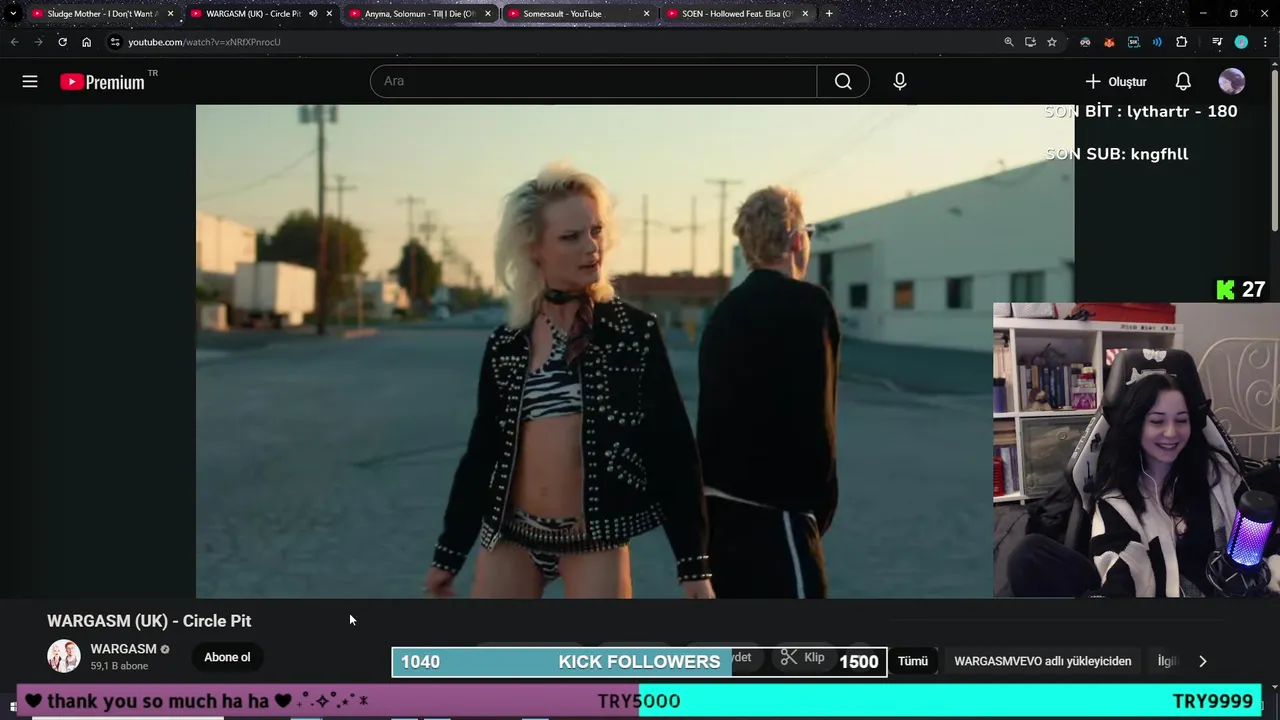Screen dimensions: 1280x720
Task: Open the browser three-dot menu
Action: 1265,42
